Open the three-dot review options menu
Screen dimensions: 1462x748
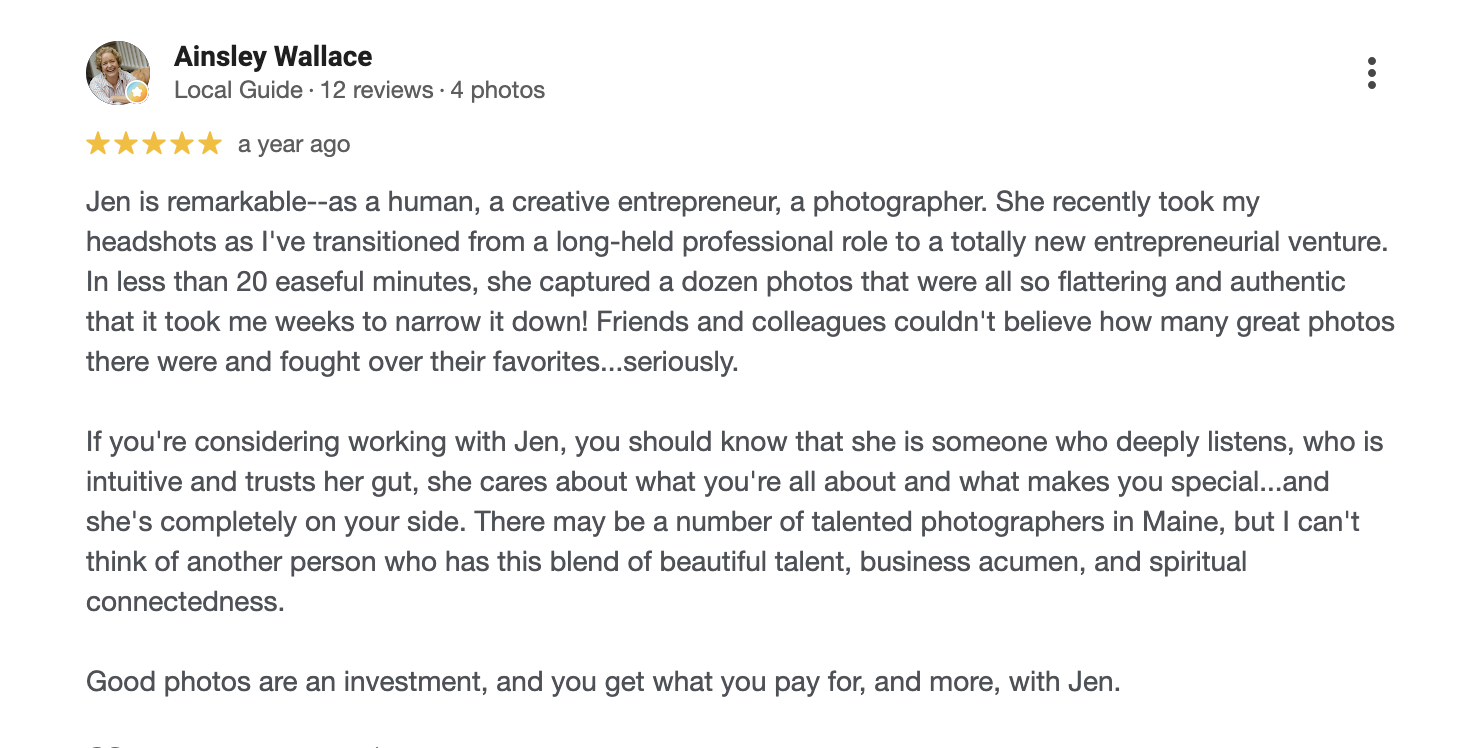[x=1371, y=73]
